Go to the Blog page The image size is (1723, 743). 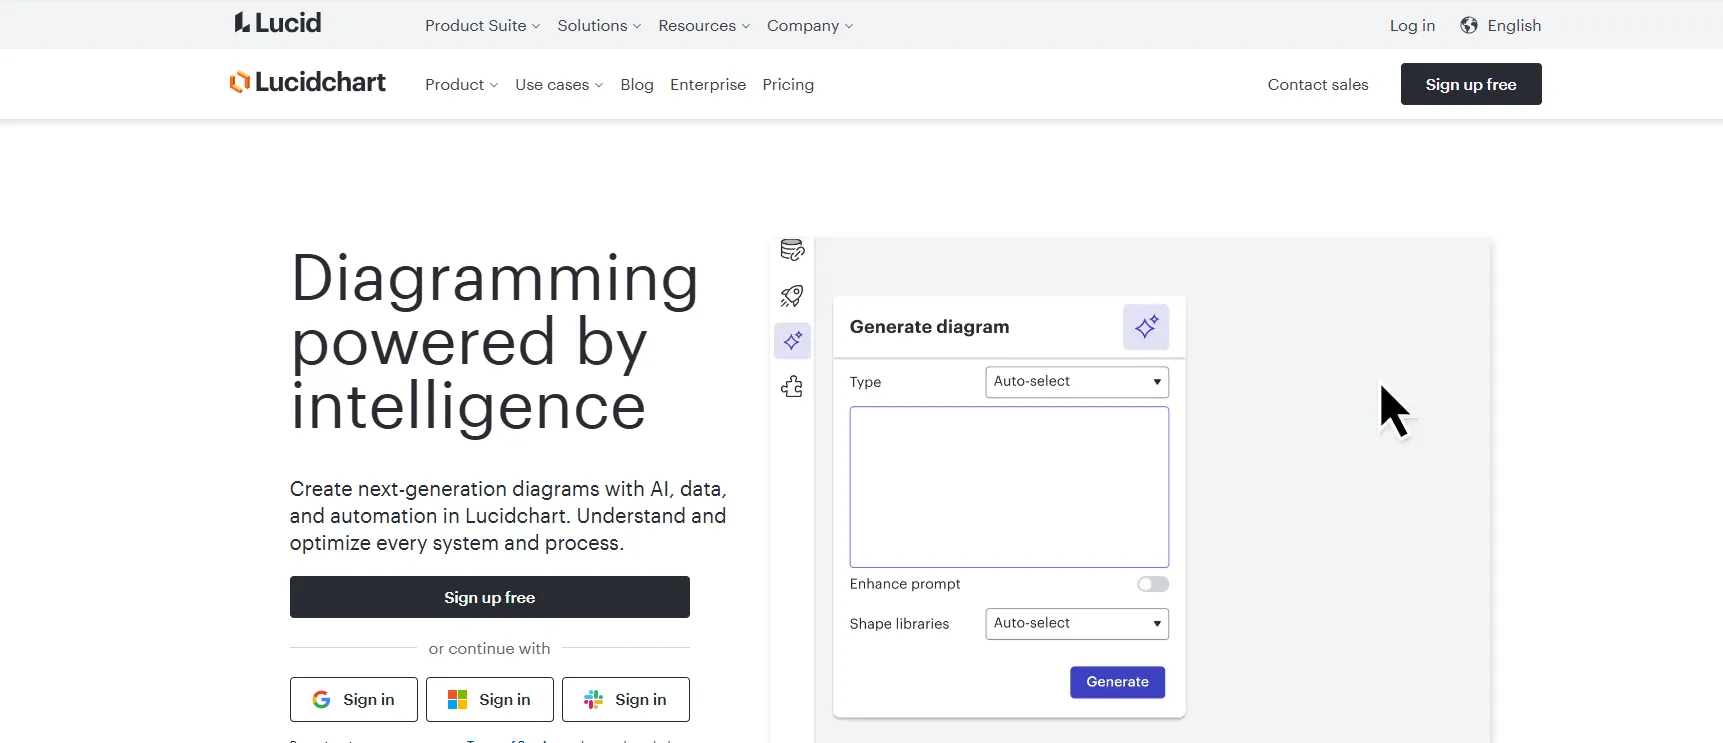(636, 85)
